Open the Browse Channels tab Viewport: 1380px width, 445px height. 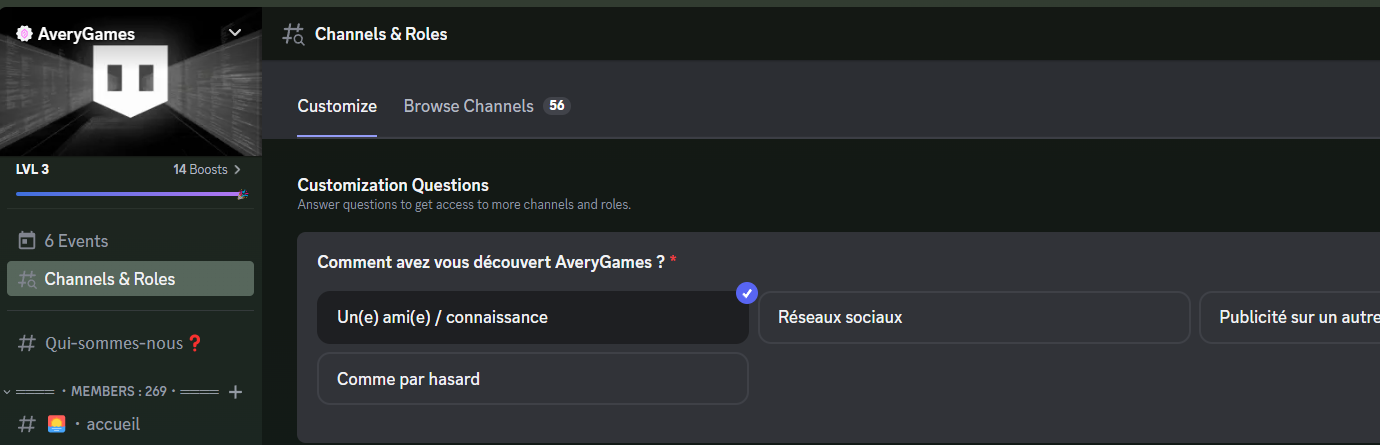click(469, 106)
